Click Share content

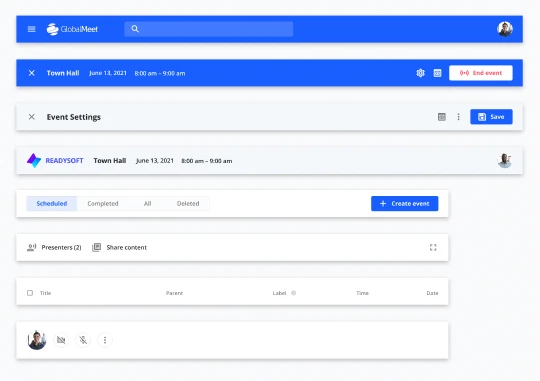120,247
